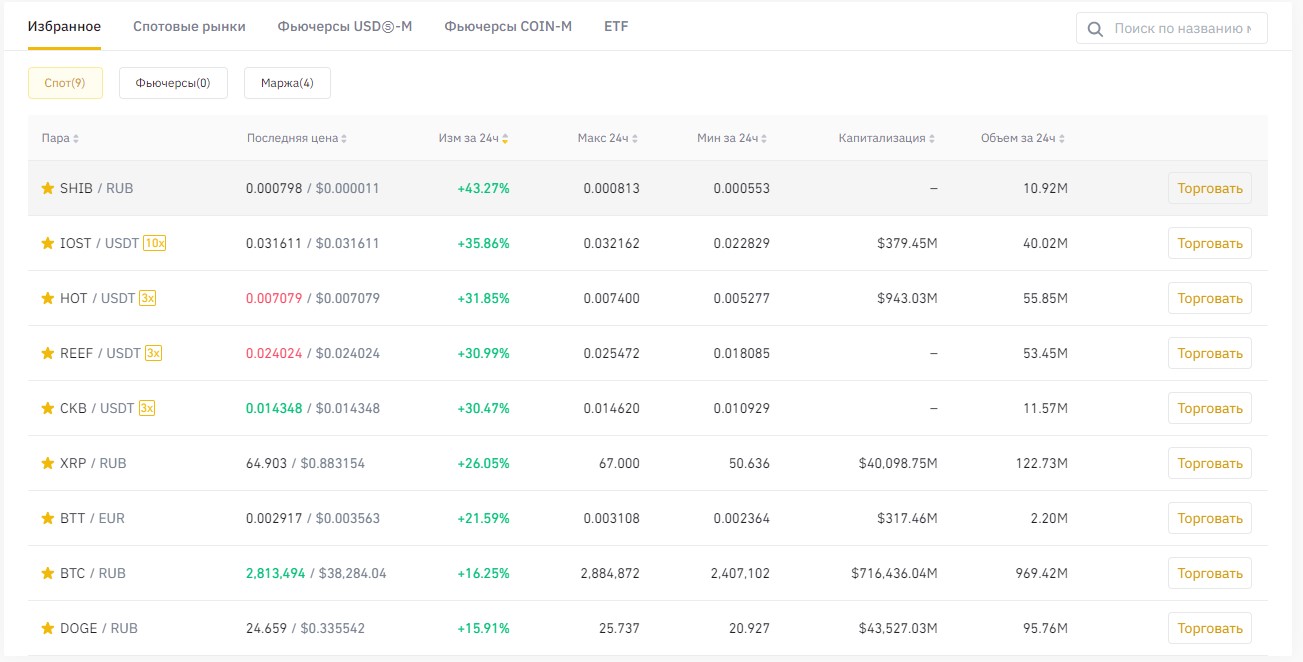Image resolution: width=1303 pixels, height=662 pixels.
Task: Click the search magnifier icon
Action: (1095, 29)
